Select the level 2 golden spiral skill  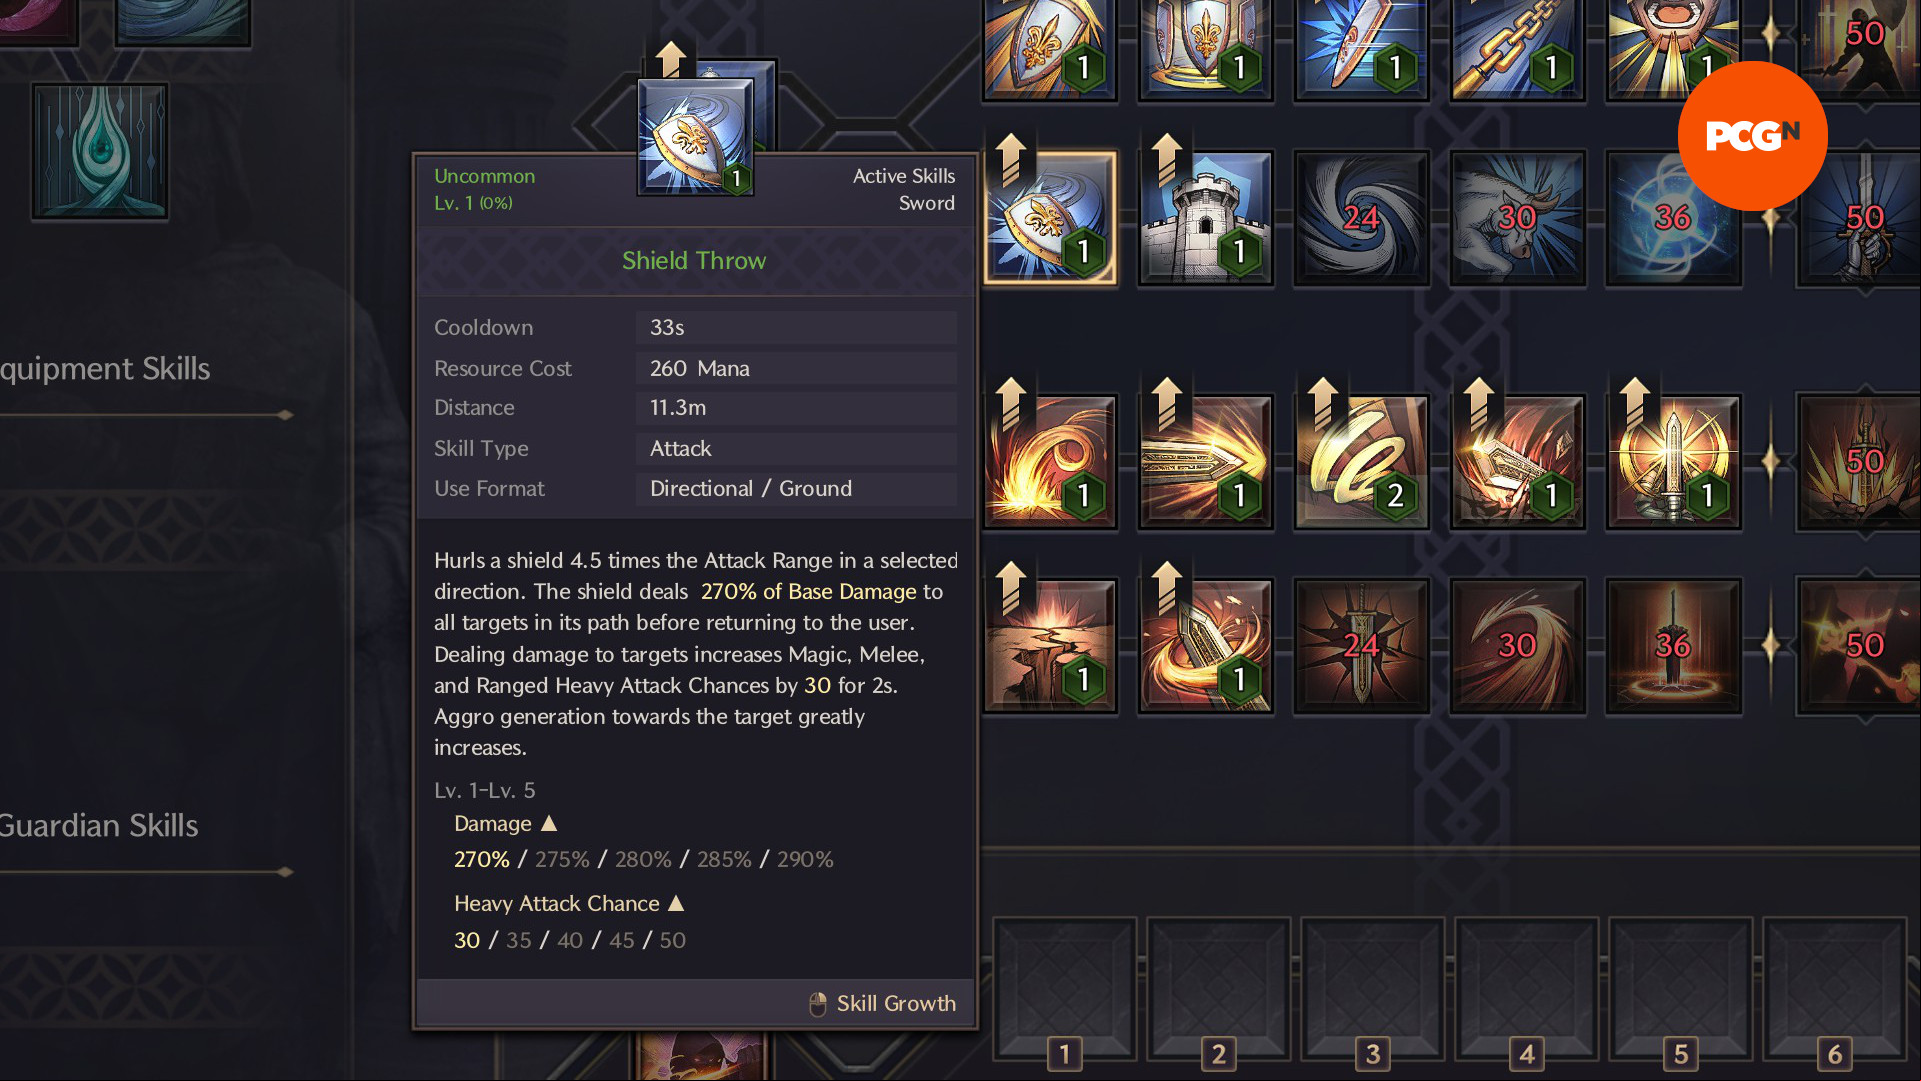tap(1362, 462)
